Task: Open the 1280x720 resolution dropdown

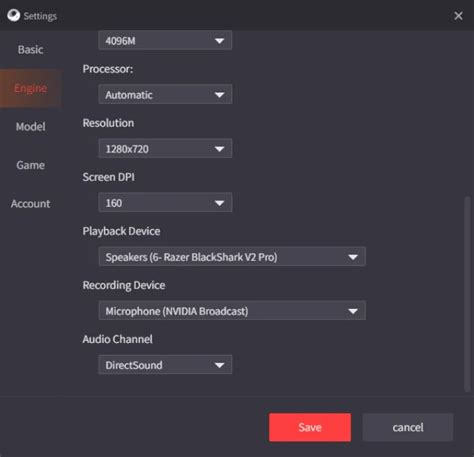Action: [x=165, y=148]
